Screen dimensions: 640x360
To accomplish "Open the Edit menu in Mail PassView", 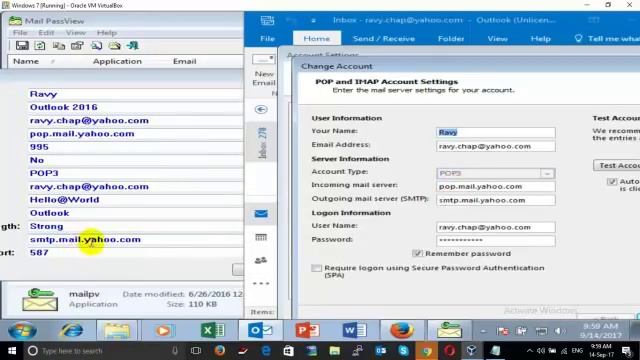I will coord(46,33).
